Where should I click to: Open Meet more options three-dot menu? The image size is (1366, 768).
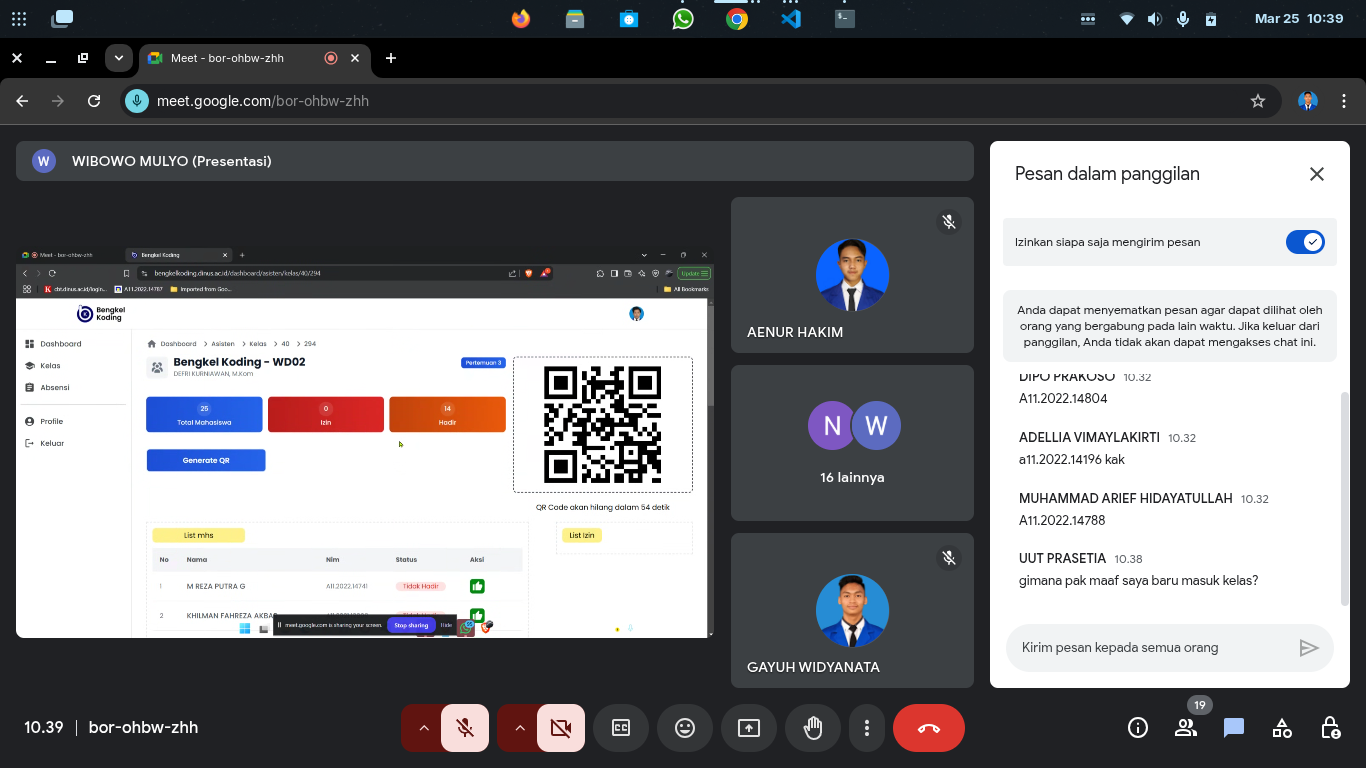point(867,728)
